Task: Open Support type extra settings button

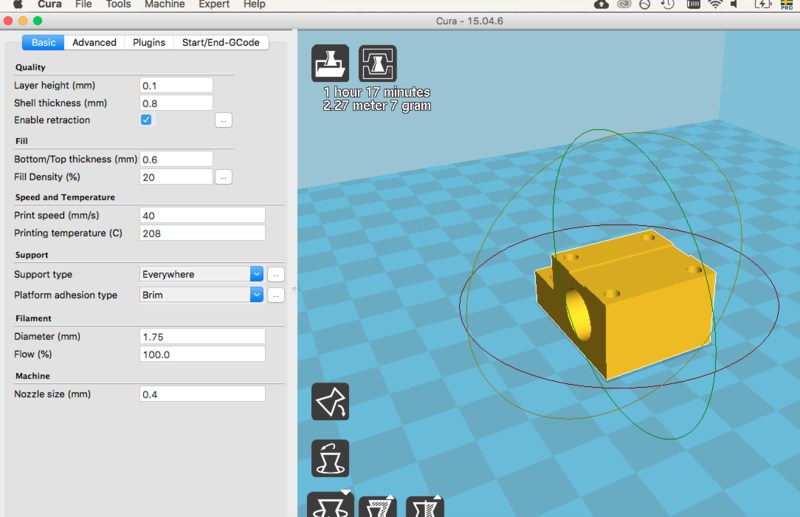Action: (276, 275)
